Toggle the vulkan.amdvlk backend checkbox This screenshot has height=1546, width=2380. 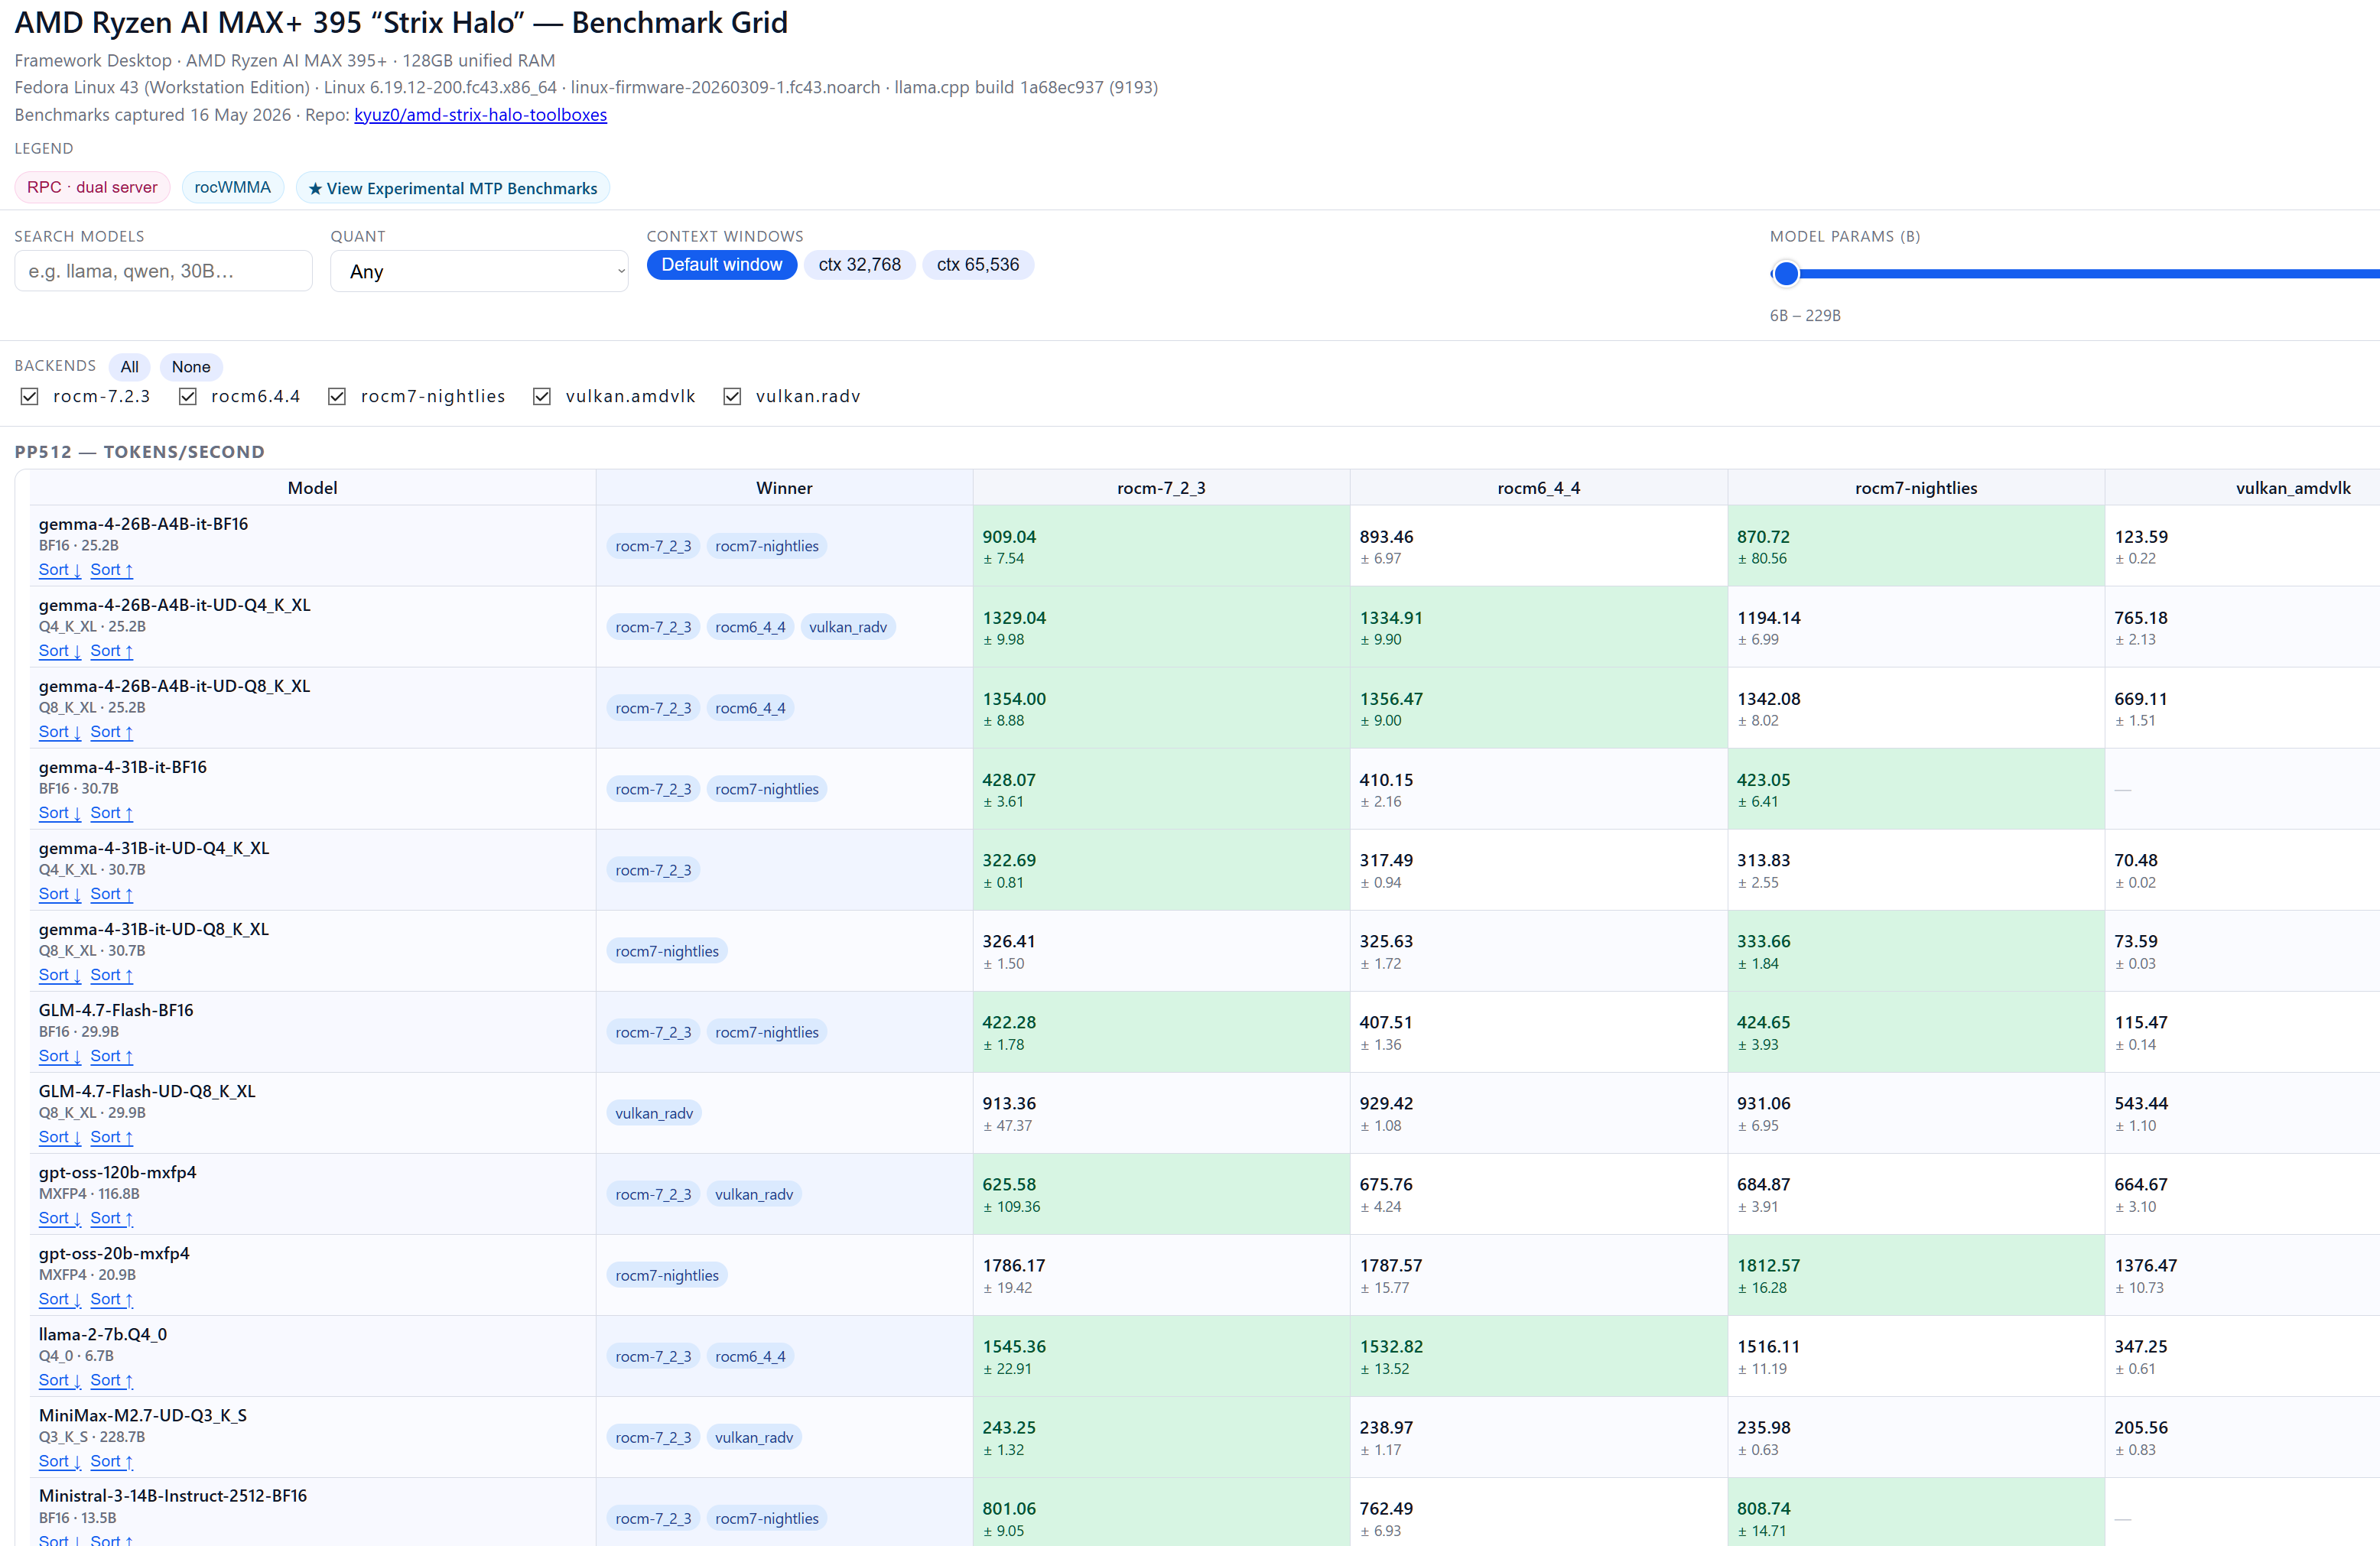pos(542,396)
